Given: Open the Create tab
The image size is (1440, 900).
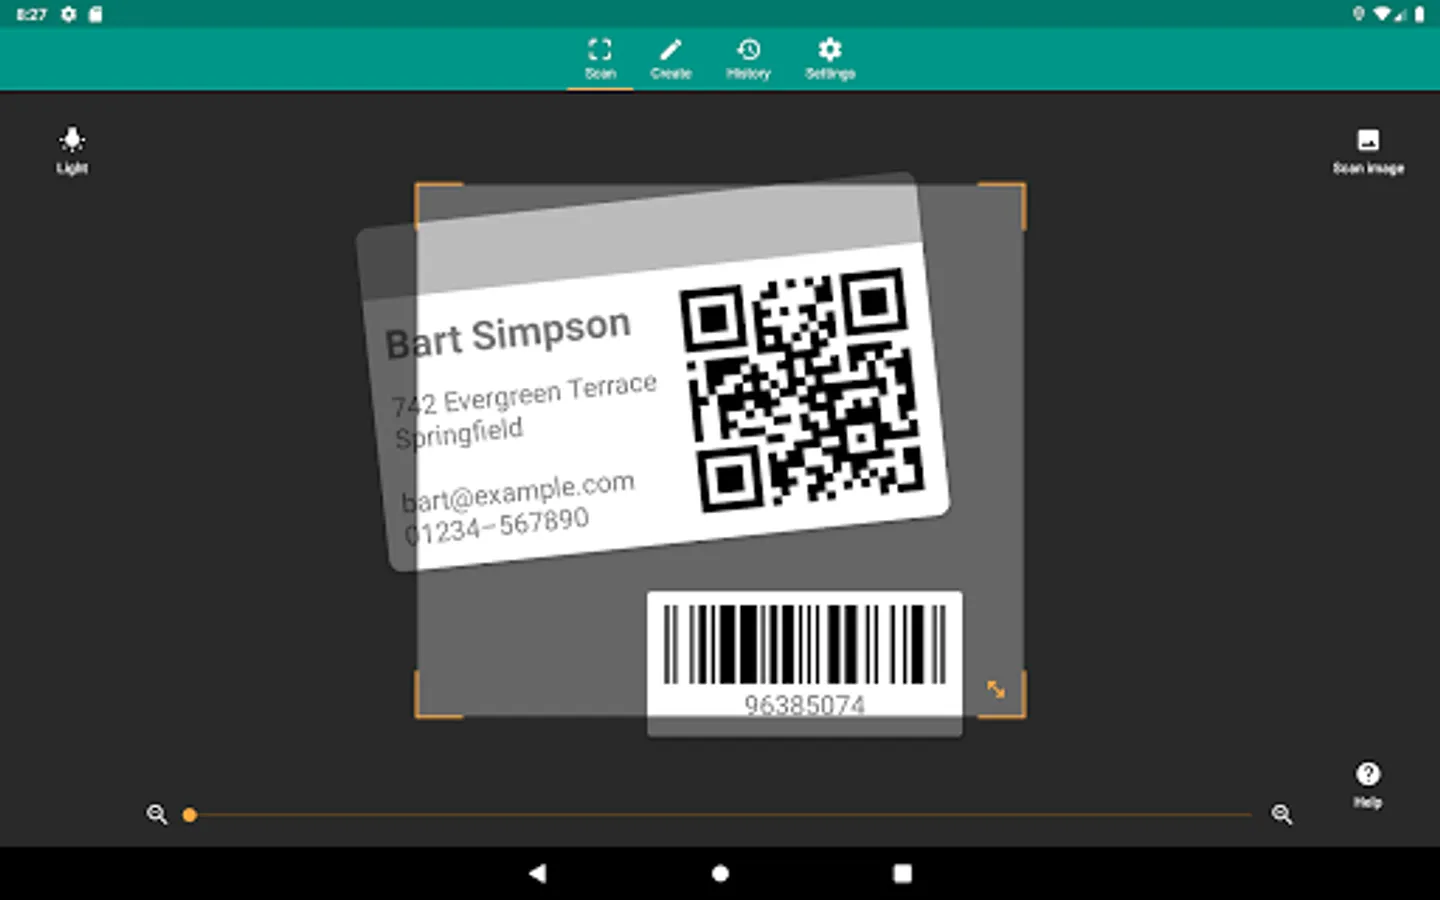Looking at the screenshot, I should 671,59.
